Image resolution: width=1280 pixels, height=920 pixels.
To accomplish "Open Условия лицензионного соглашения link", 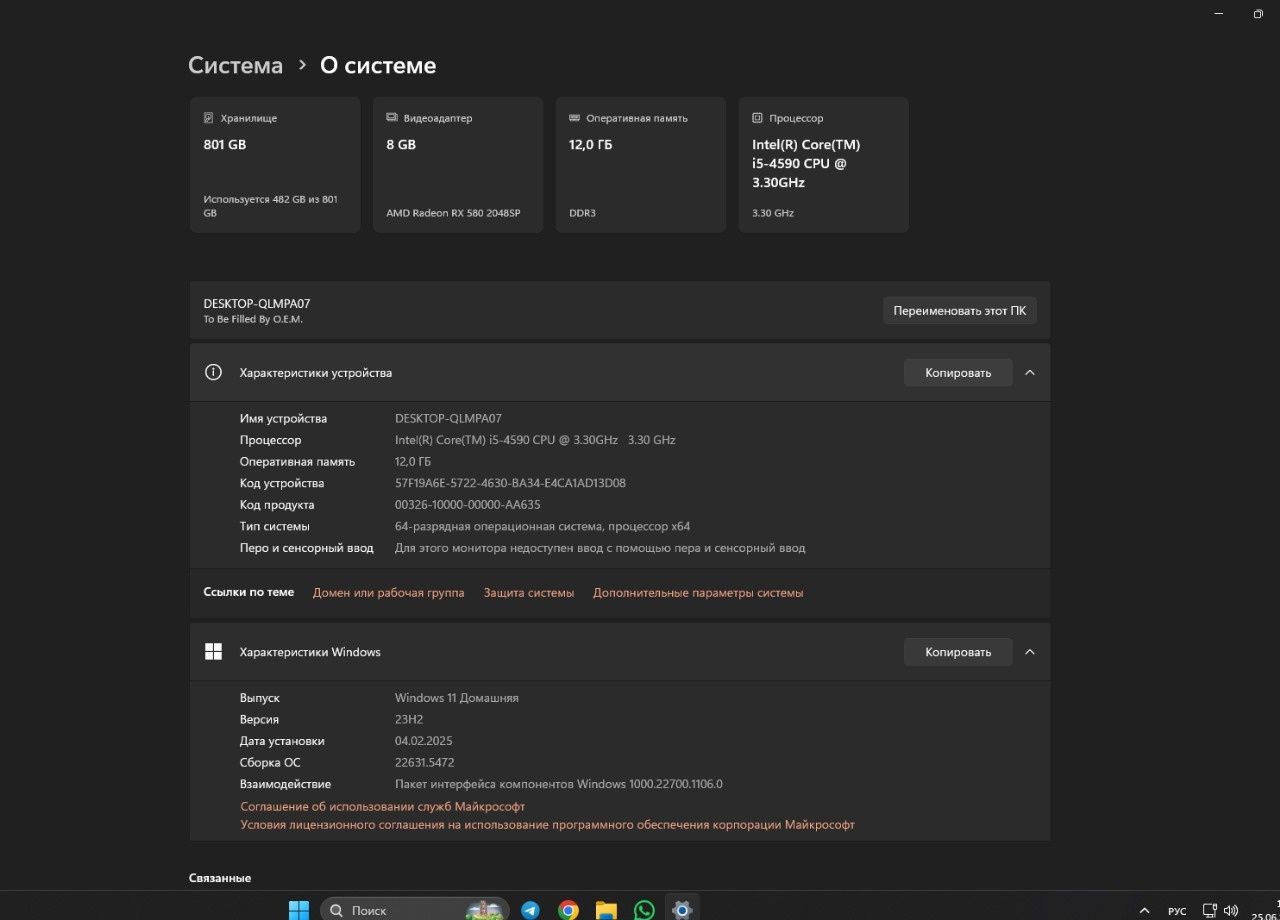I will (x=548, y=825).
